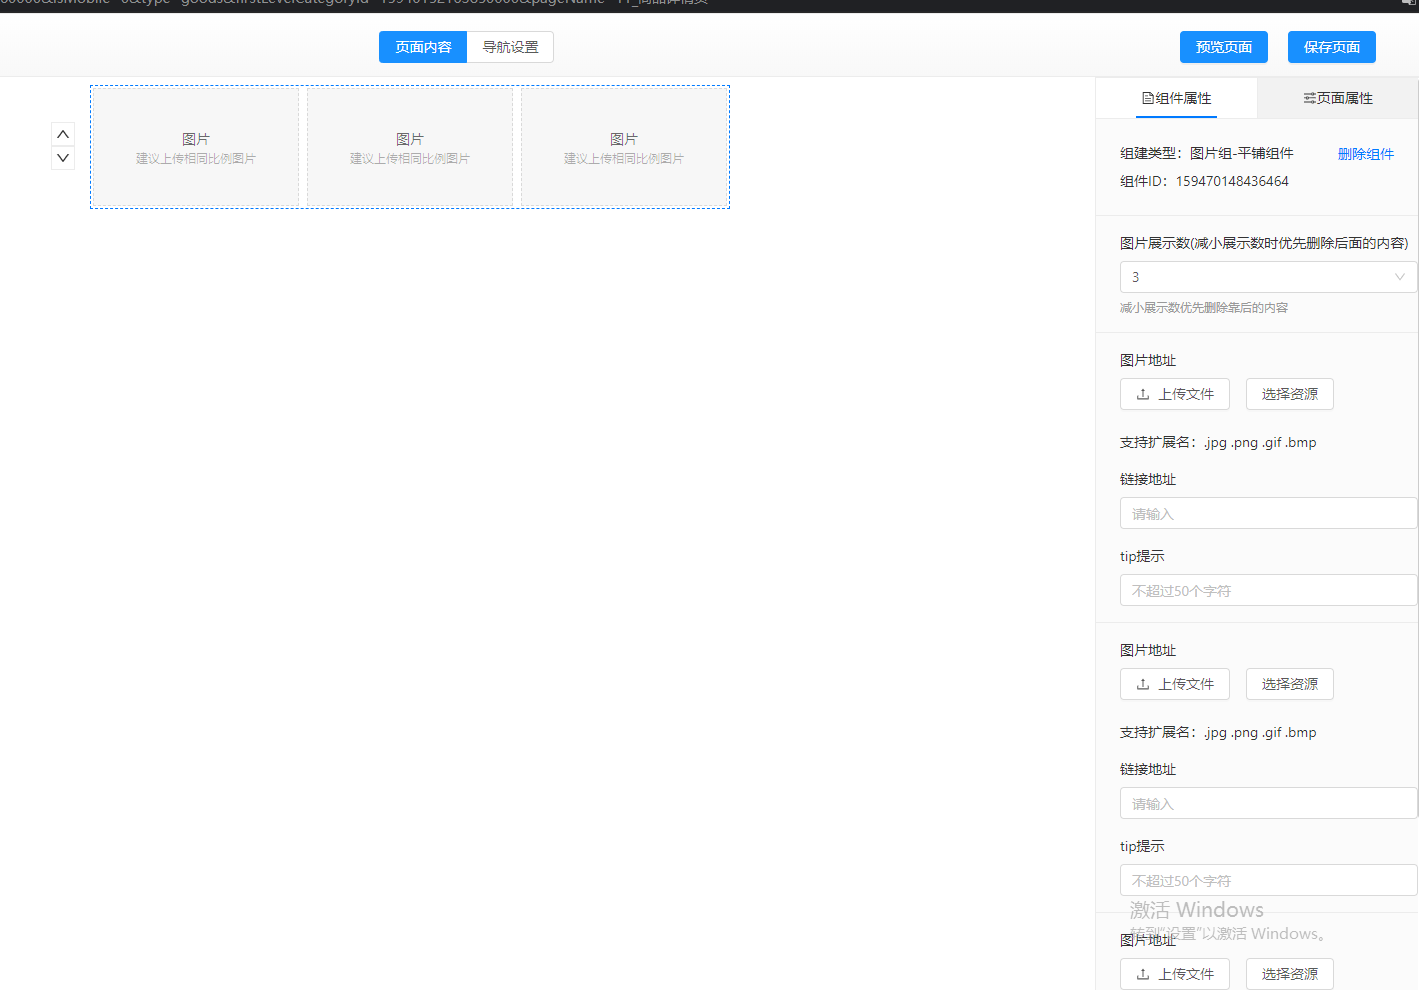Select middle image placeholder in the group
Screen dimensions: 1419x990
pos(410,147)
